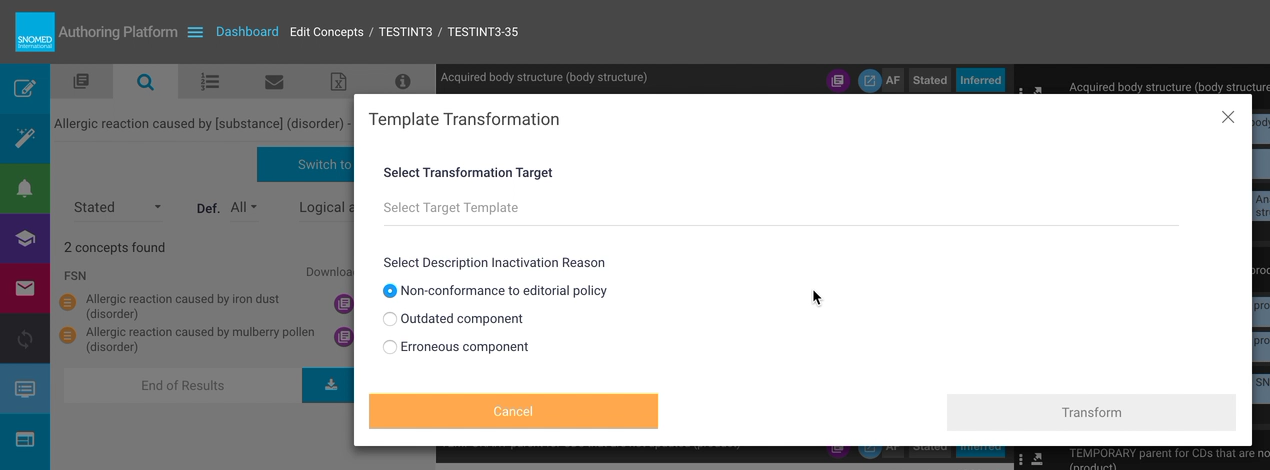Click the info circle tab icon
This screenshot has width=1270, height=470.
[x=402, y=82]
